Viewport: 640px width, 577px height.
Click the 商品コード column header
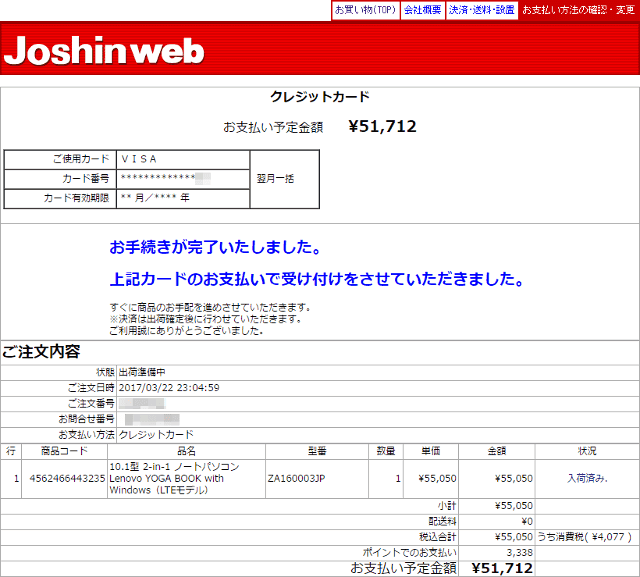[x=64, y=451]
